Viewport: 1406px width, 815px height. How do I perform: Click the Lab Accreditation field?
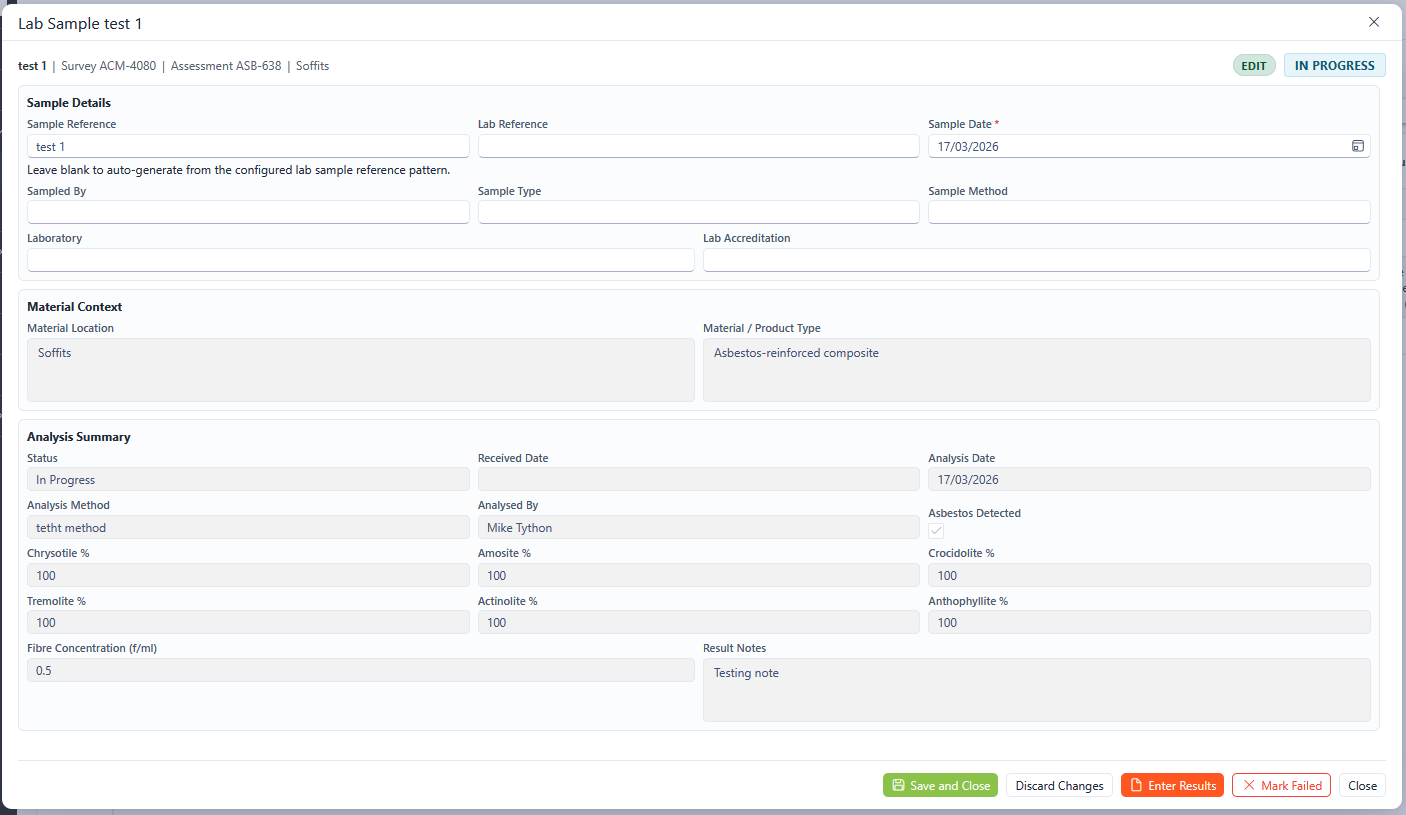1036,260
